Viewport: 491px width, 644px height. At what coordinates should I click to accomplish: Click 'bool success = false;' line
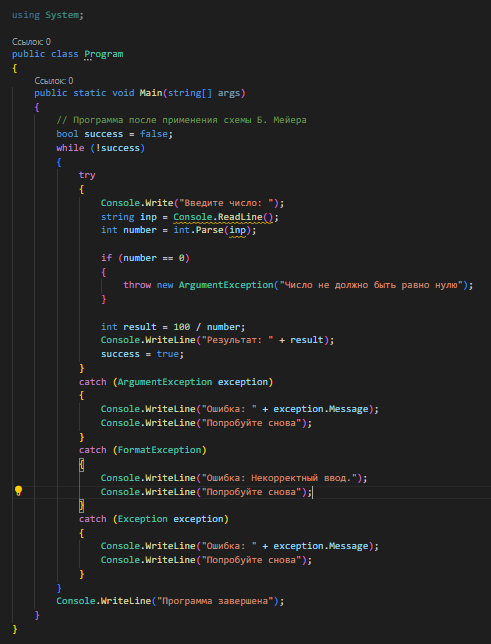[x=115, y=134]
